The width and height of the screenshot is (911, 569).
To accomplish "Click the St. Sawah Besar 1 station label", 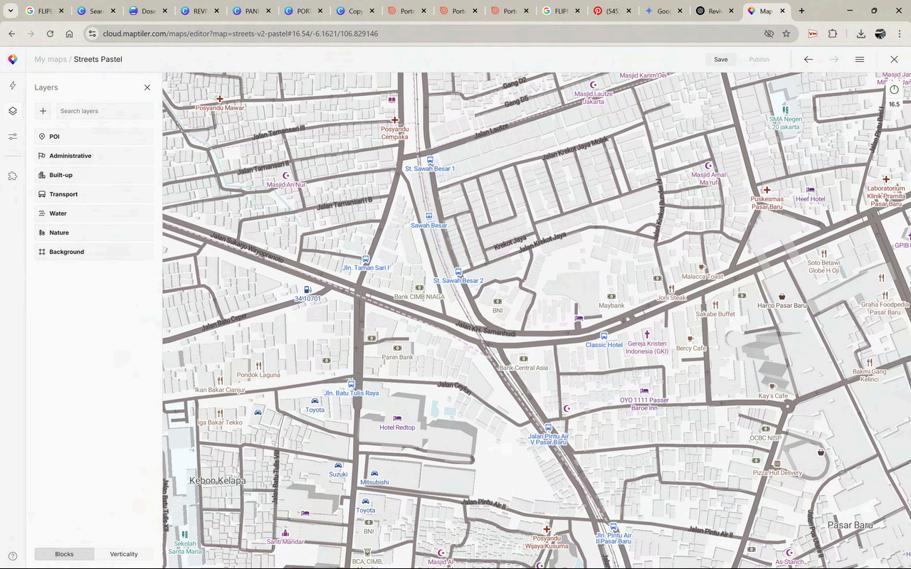I will pyautogui.click(x=429, y=169).
